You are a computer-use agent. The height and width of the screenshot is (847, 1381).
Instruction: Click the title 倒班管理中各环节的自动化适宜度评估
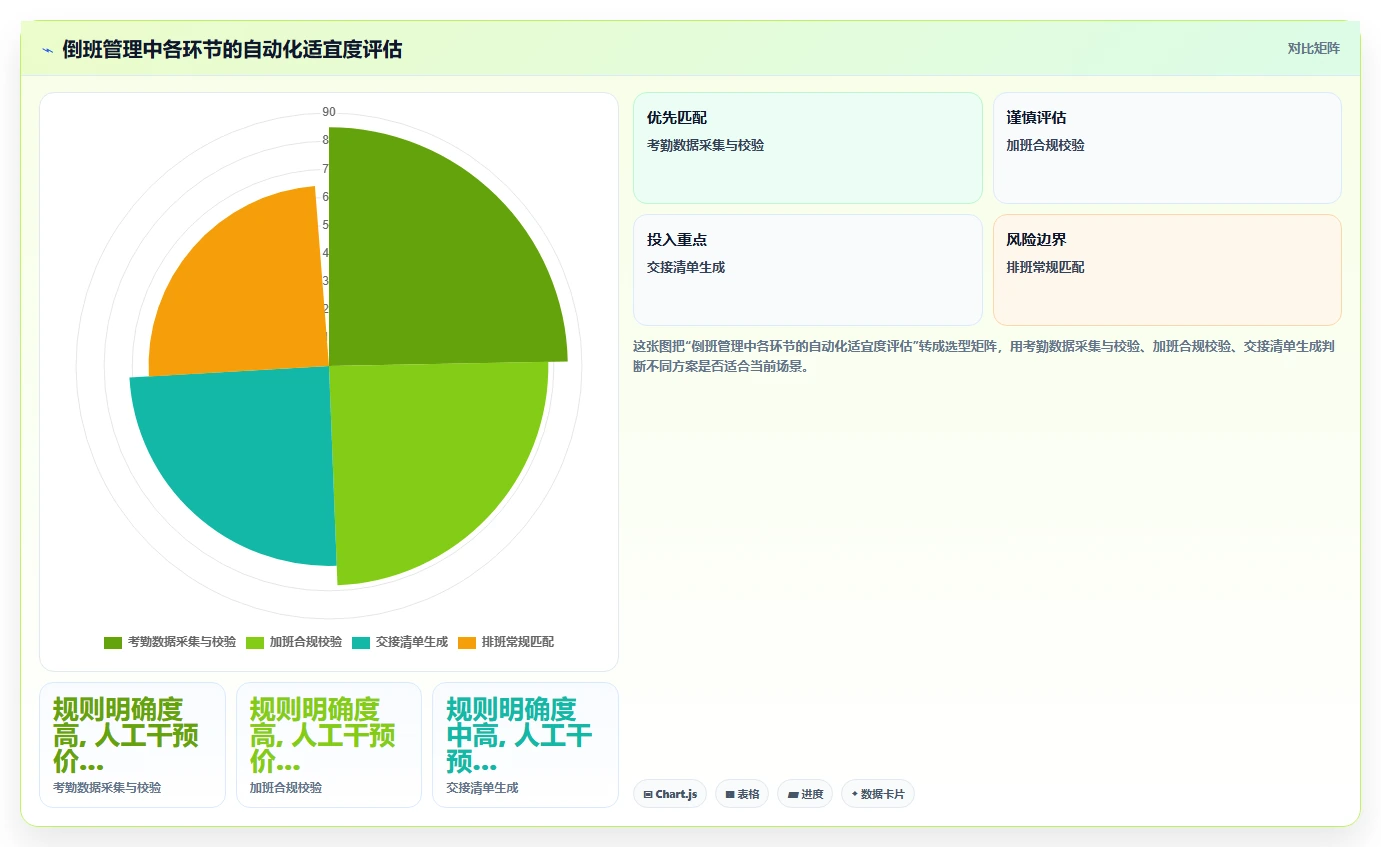[x=232, y=49]
